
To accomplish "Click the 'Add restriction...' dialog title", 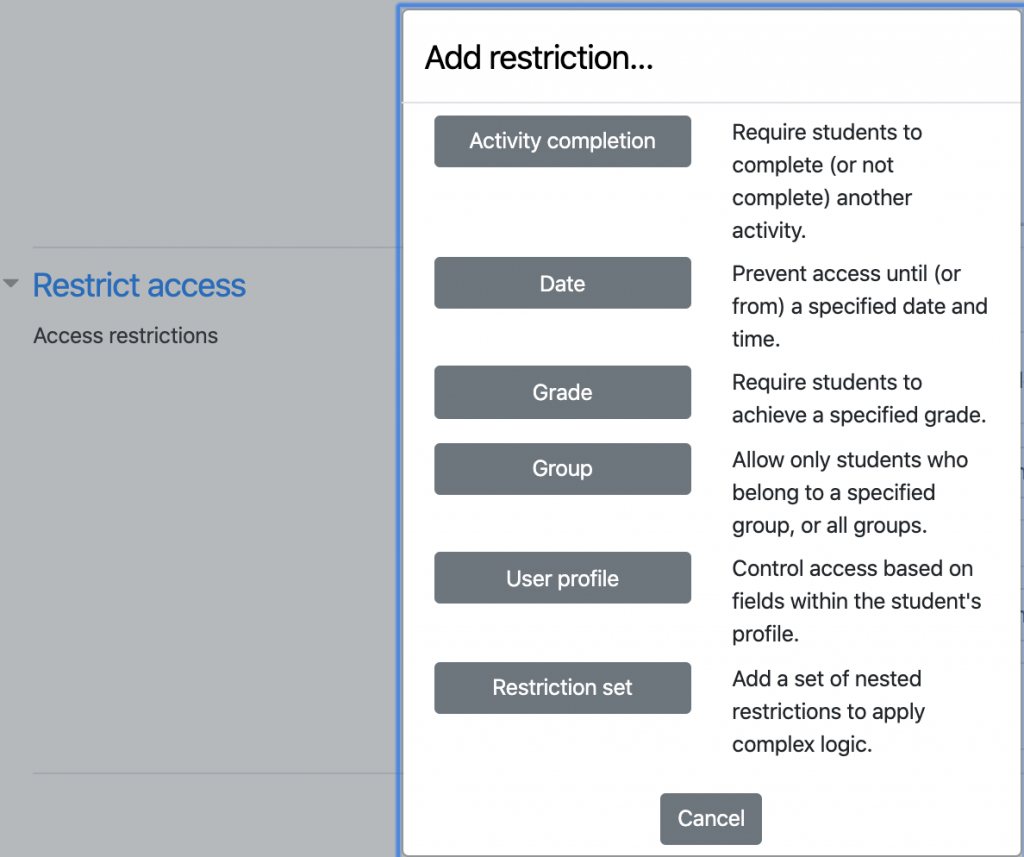I will click(x=539, y=58).
